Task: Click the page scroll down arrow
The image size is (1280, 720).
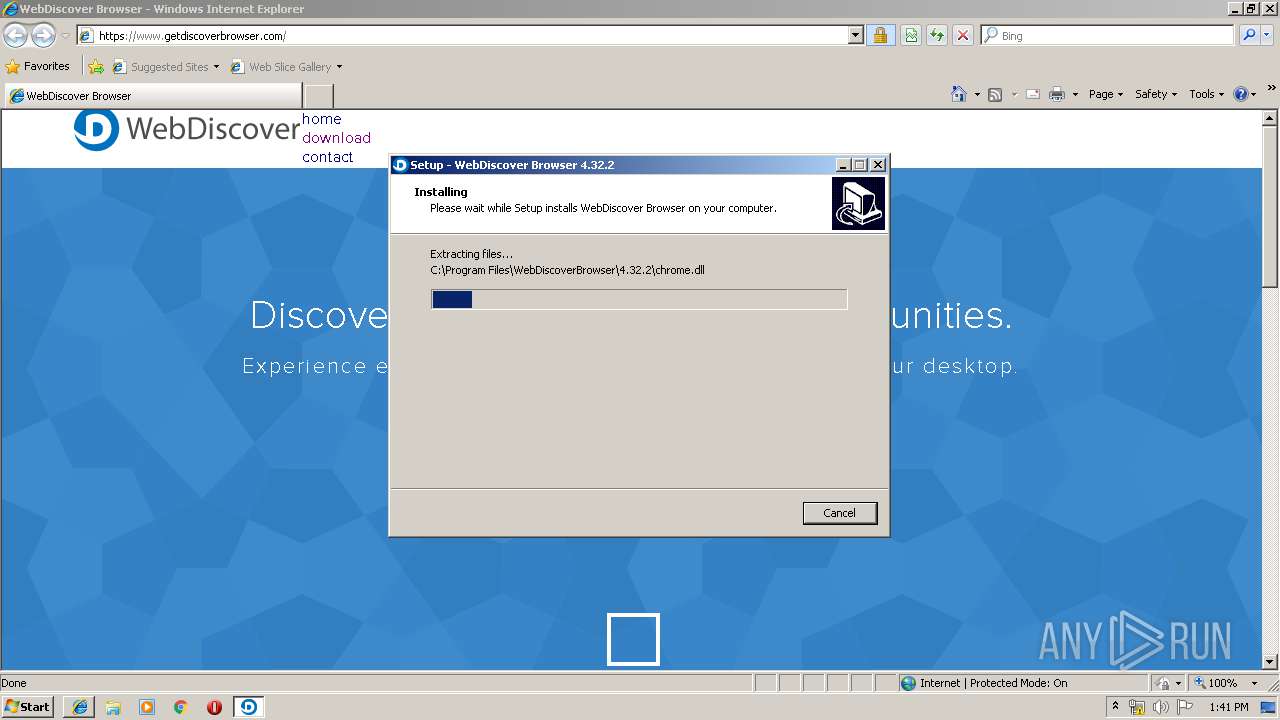Action: (1271, 661)
